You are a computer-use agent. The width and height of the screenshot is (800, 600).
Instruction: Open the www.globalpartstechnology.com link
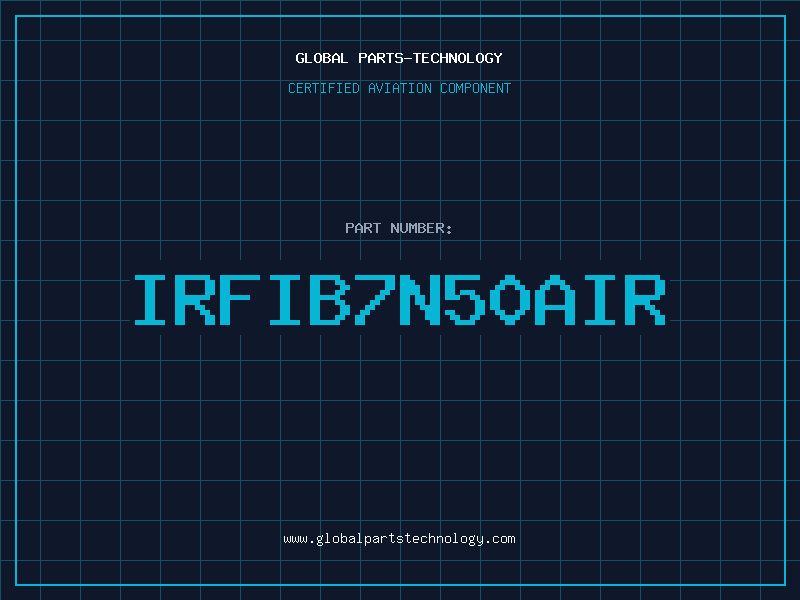click(x=399, y=539)
